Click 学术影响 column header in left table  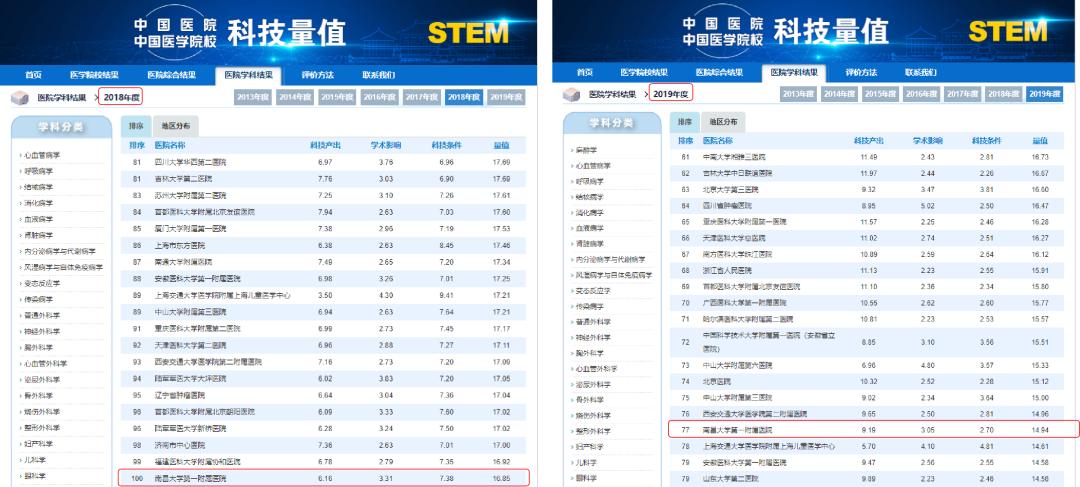click(x=386, y=145)
